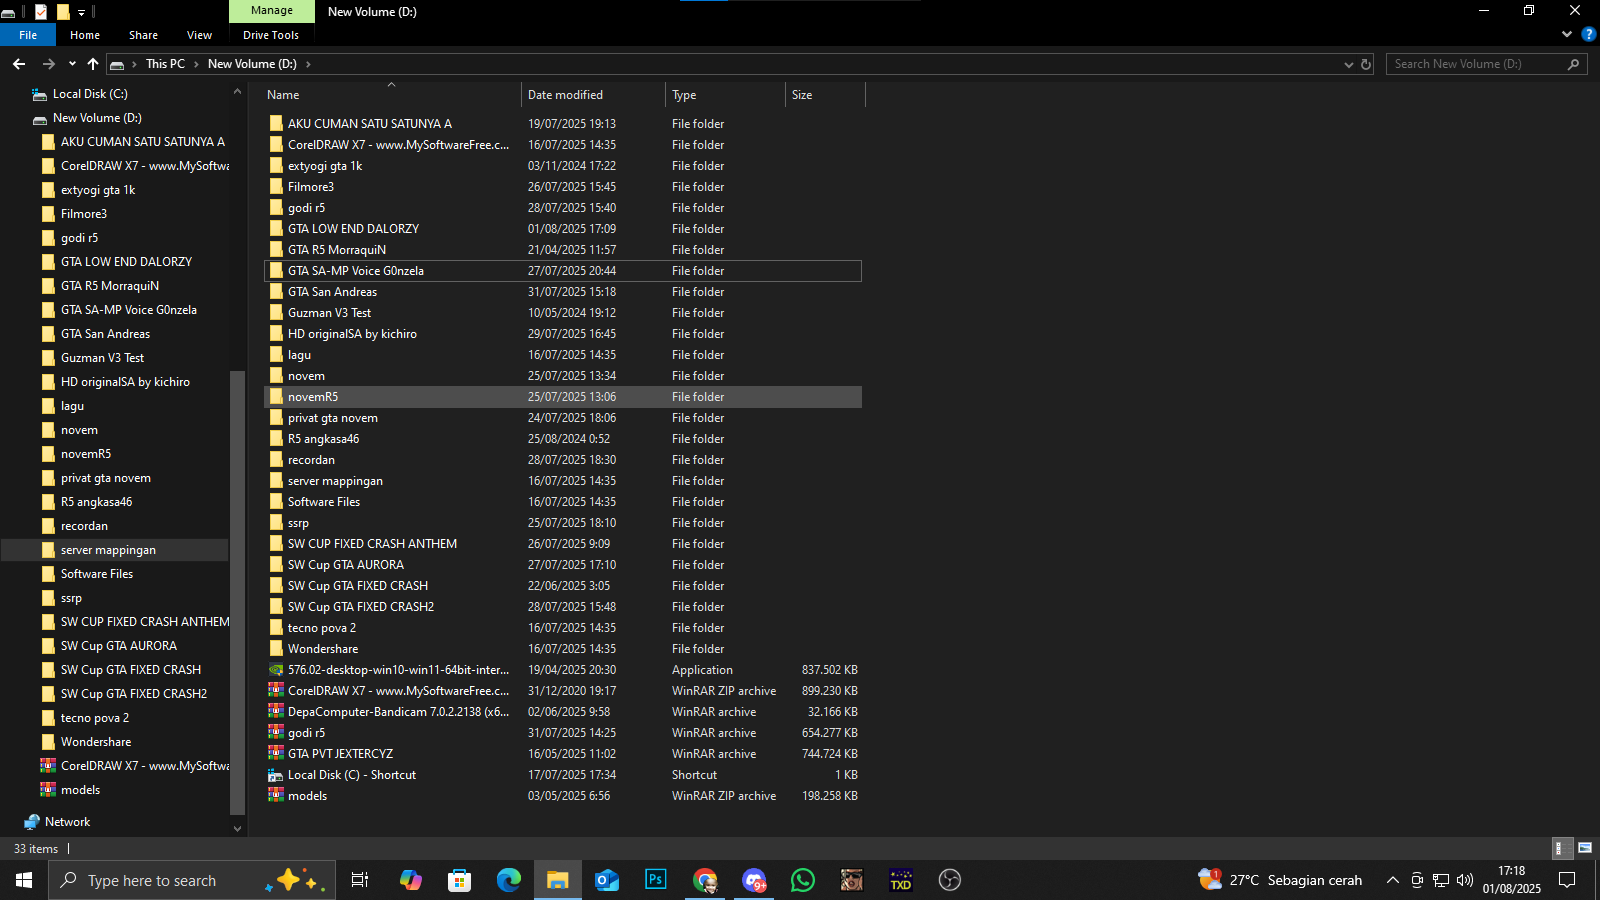Click navigation pane scroll-up arrow

click(x=237, y=92)
